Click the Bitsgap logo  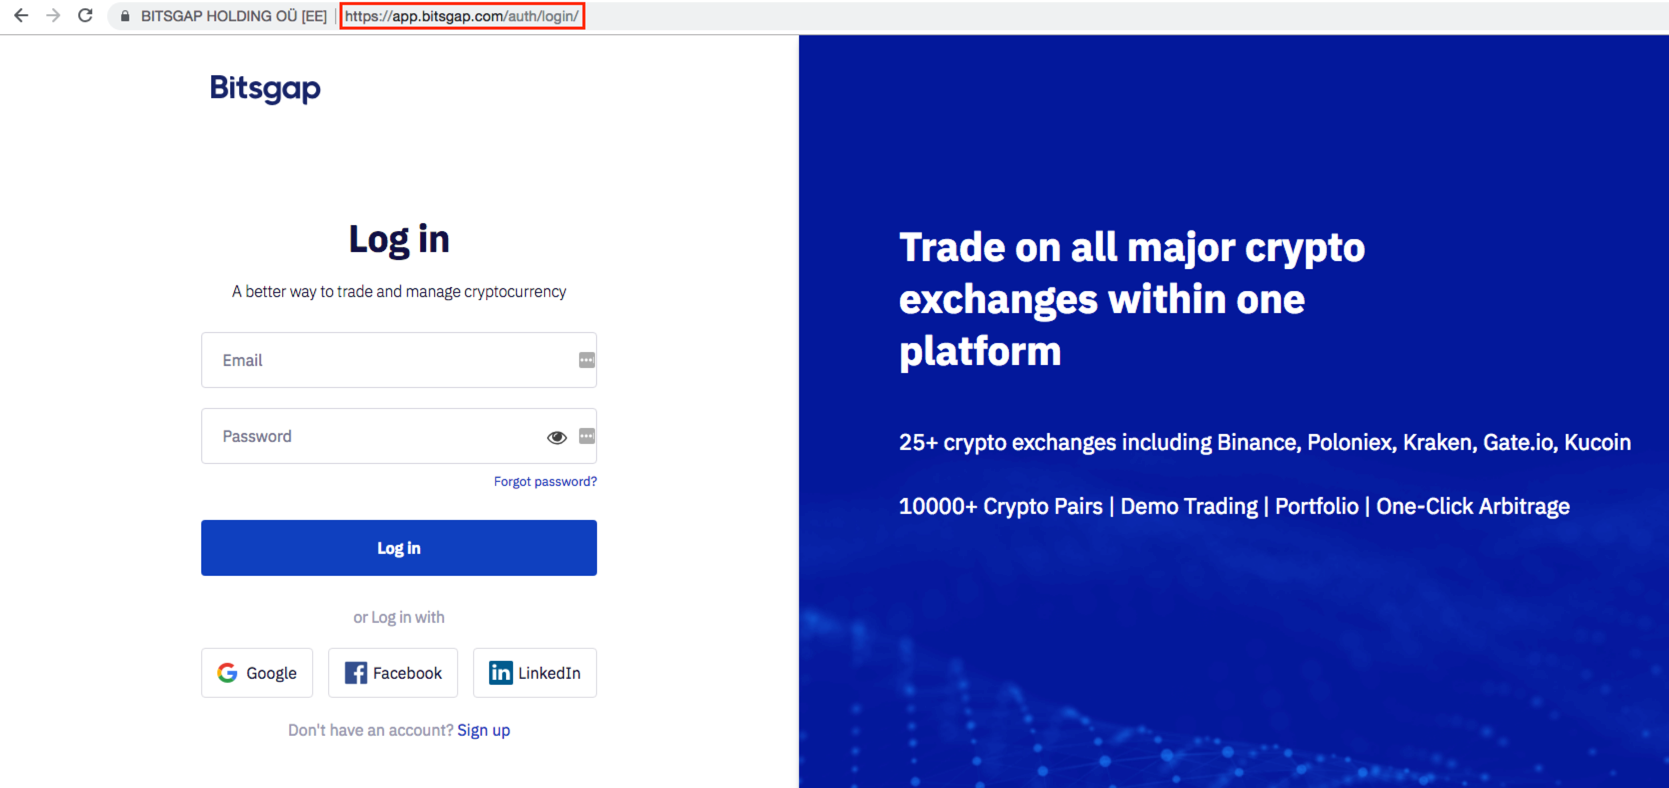click(x=265, y=89)
